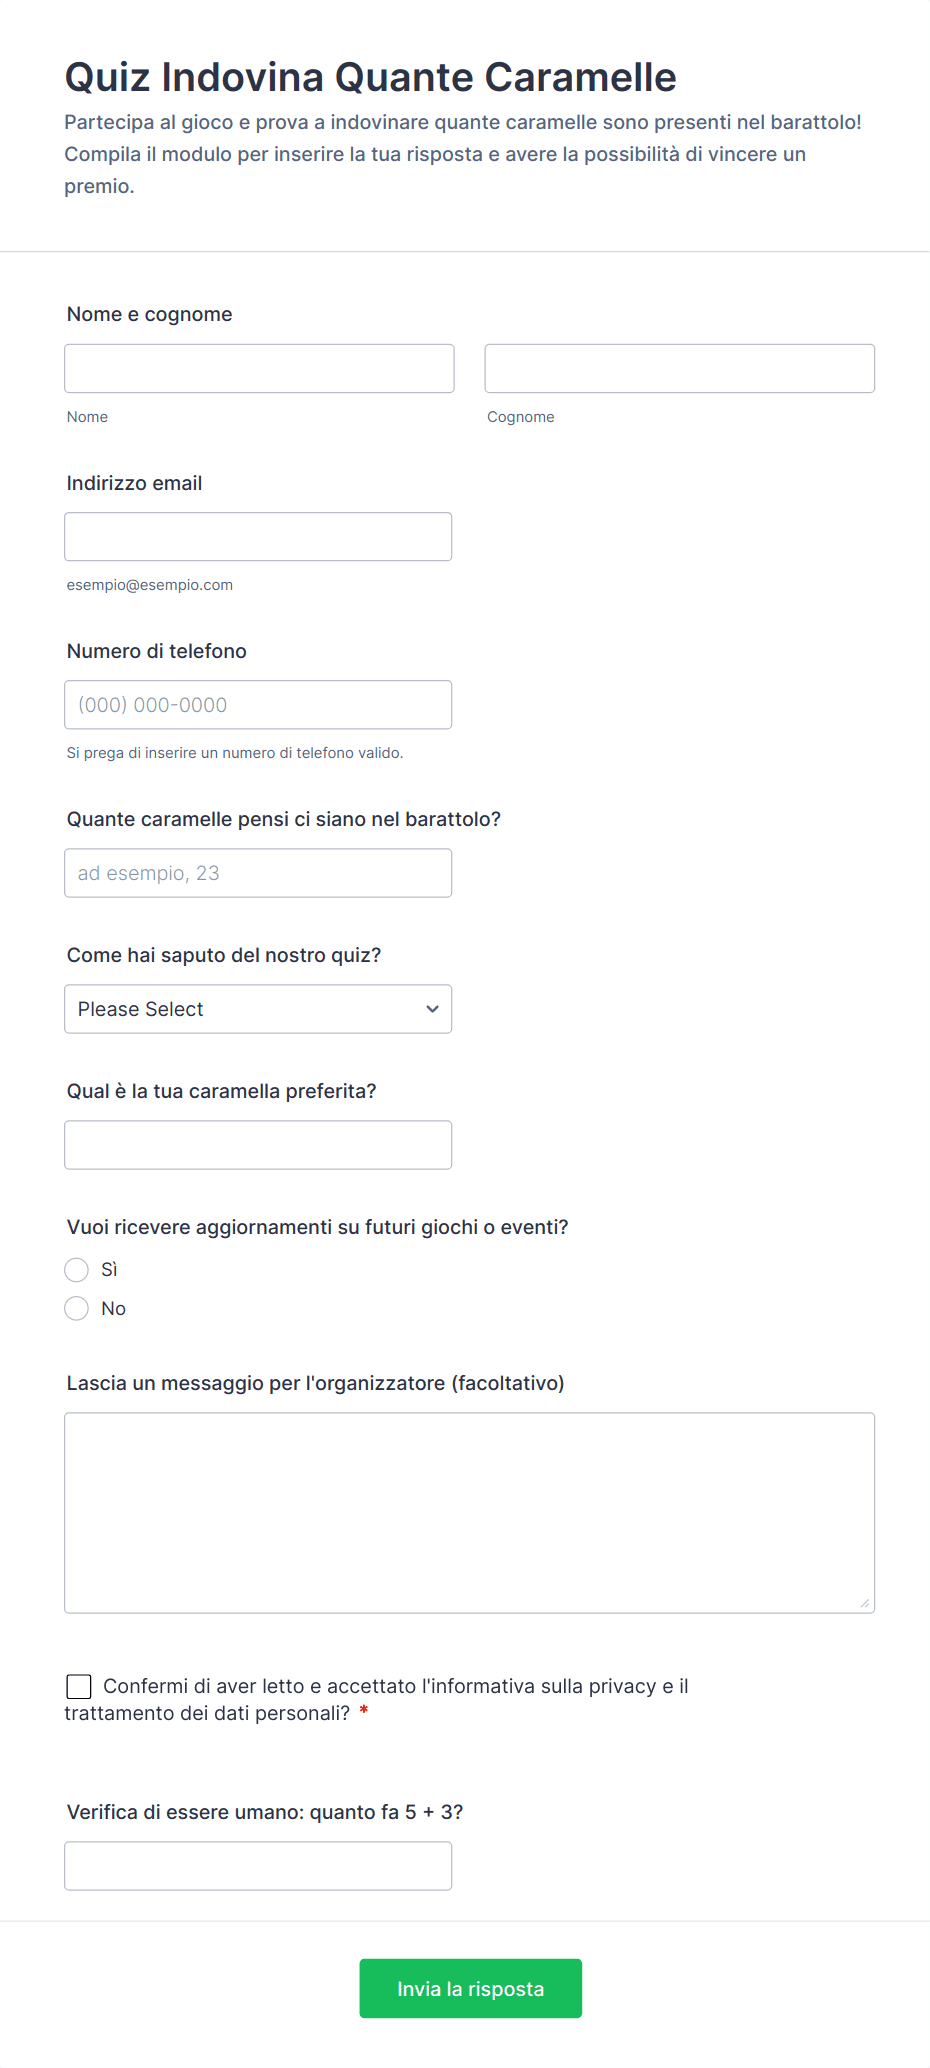Select the 'Sì' radio button

[77, 1270]
